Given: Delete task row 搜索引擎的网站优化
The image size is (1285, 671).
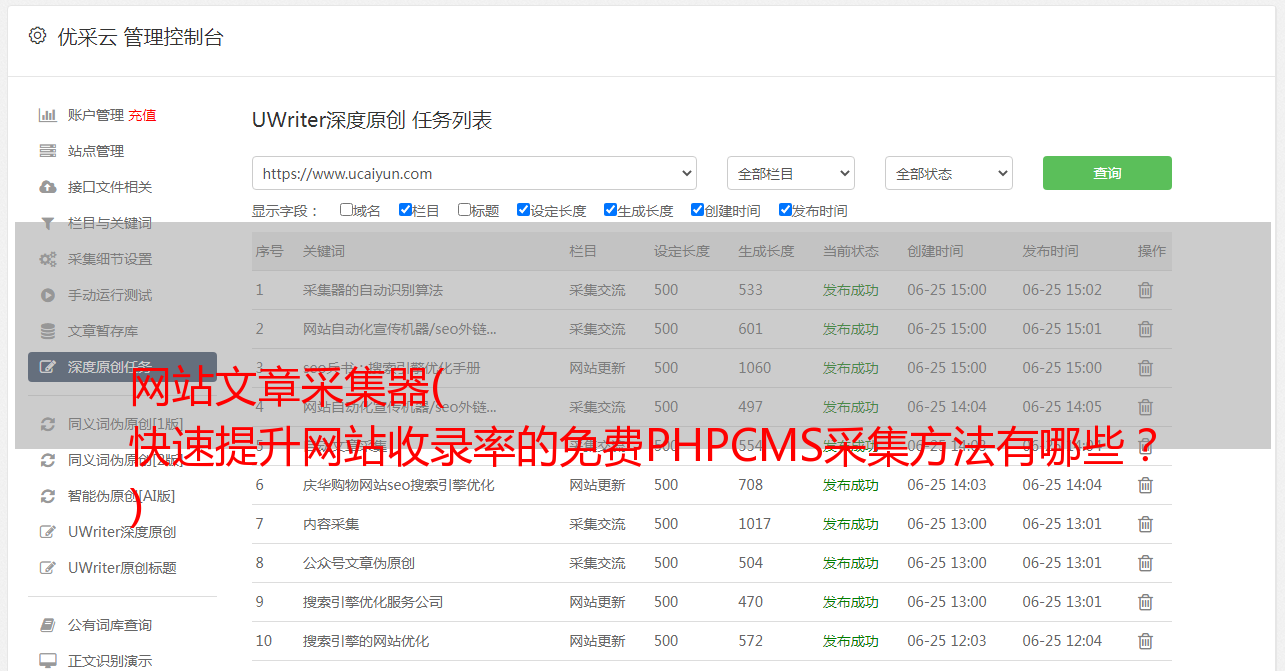Looking at the screenshot, I should point(1145,641).
